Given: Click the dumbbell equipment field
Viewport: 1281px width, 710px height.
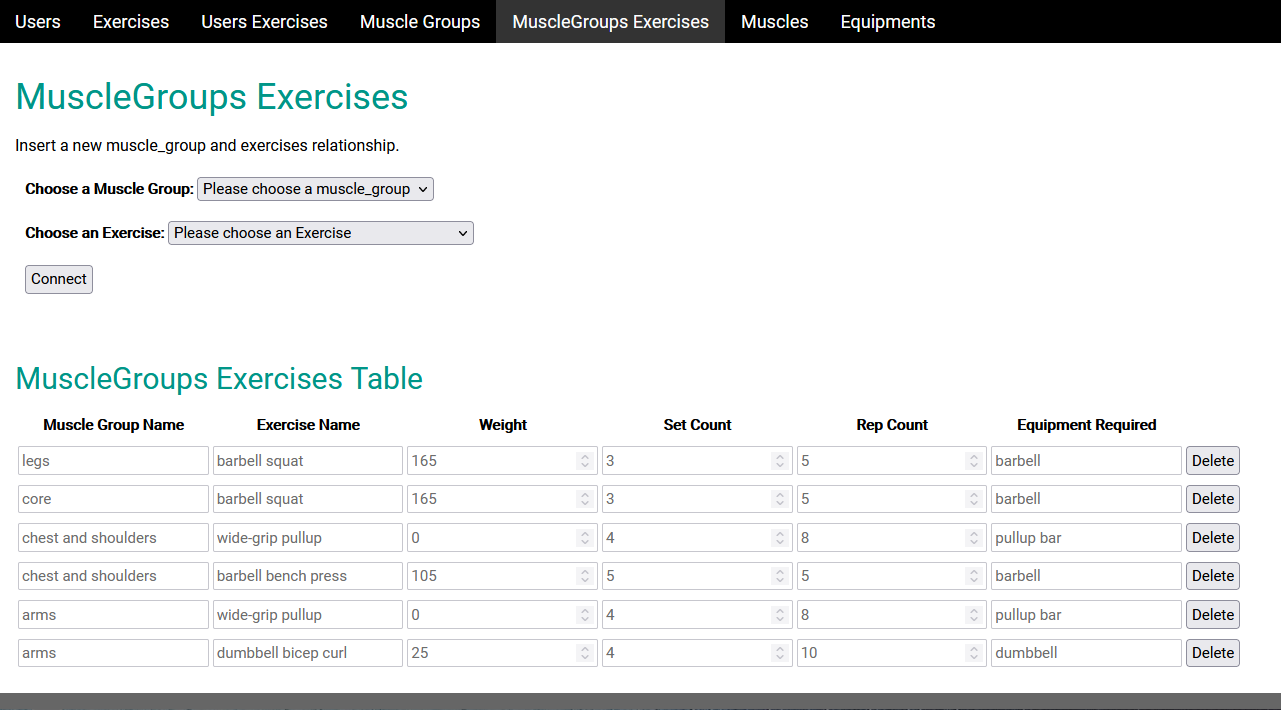Looking at the screenshot, I should [x=1086, y=653].
